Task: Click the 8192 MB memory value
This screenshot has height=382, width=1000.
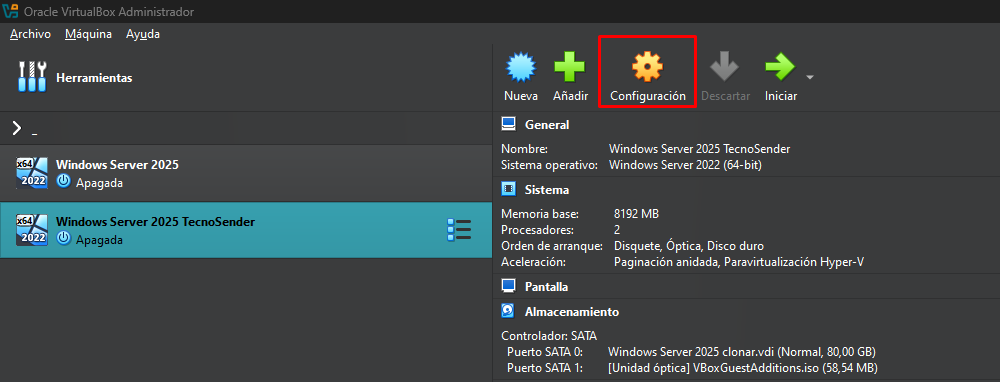Action: (636, 214)
